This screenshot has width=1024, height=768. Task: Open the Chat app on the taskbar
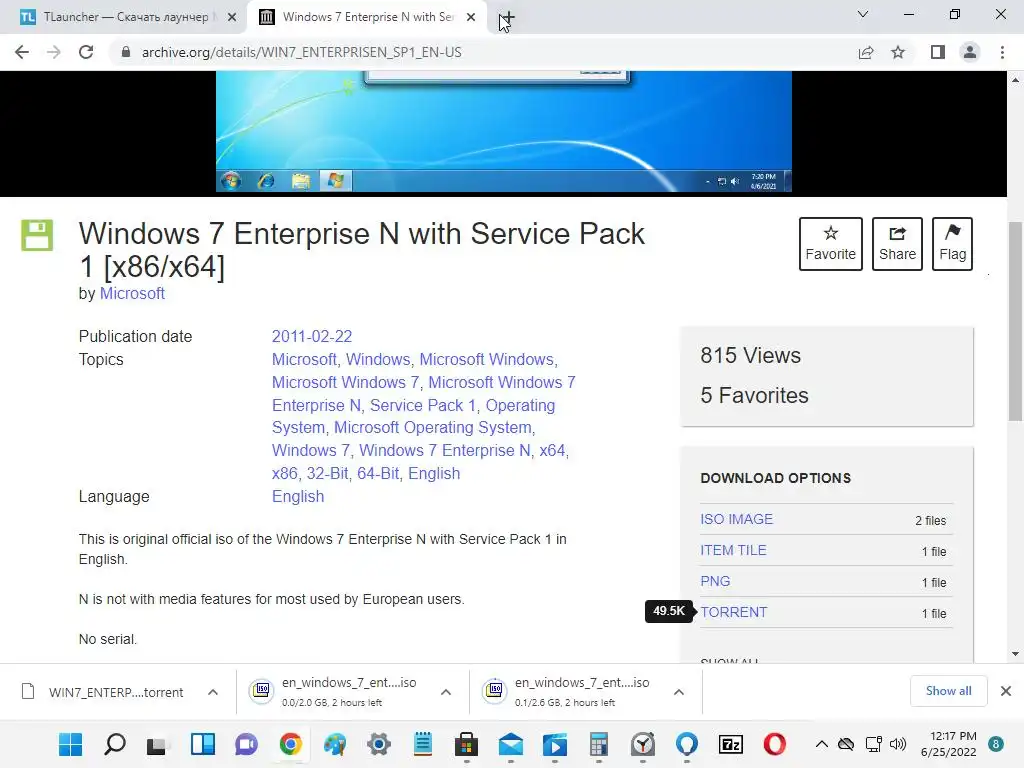pyautogui.click(x=247, y=744)
